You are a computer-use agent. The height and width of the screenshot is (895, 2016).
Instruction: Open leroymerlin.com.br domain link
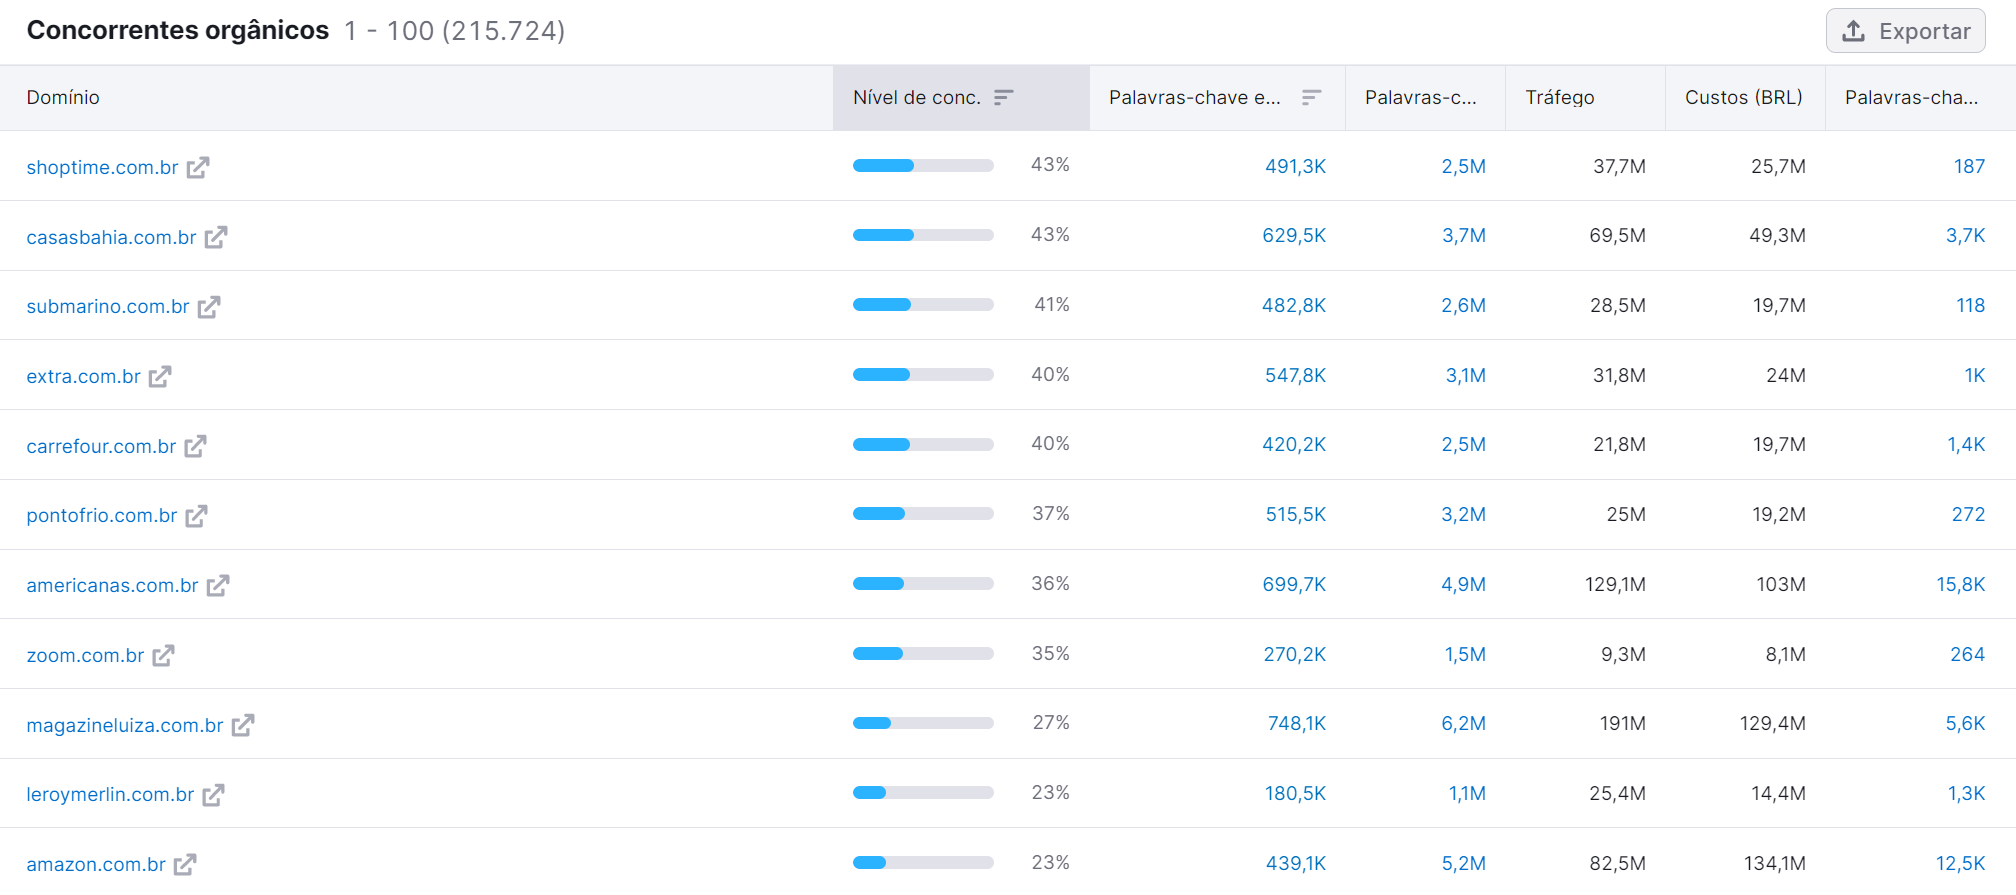coord(110,795)
